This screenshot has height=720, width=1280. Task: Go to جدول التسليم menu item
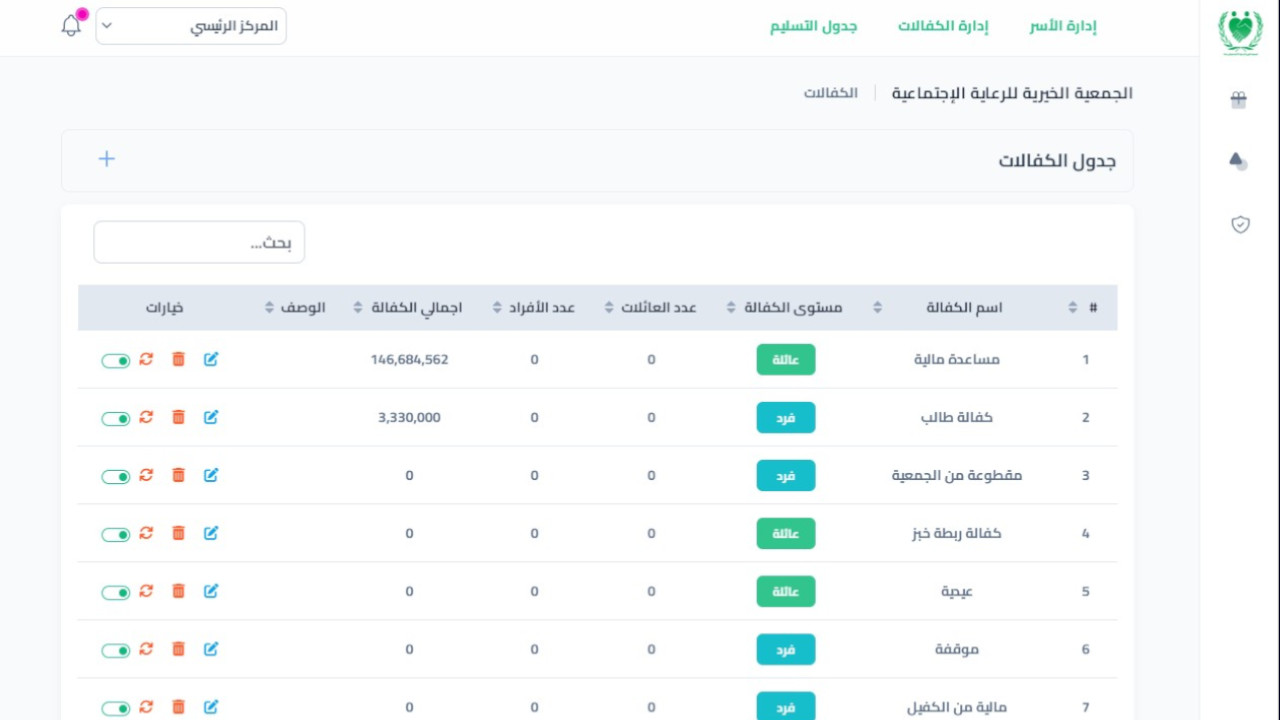[813, 27]
